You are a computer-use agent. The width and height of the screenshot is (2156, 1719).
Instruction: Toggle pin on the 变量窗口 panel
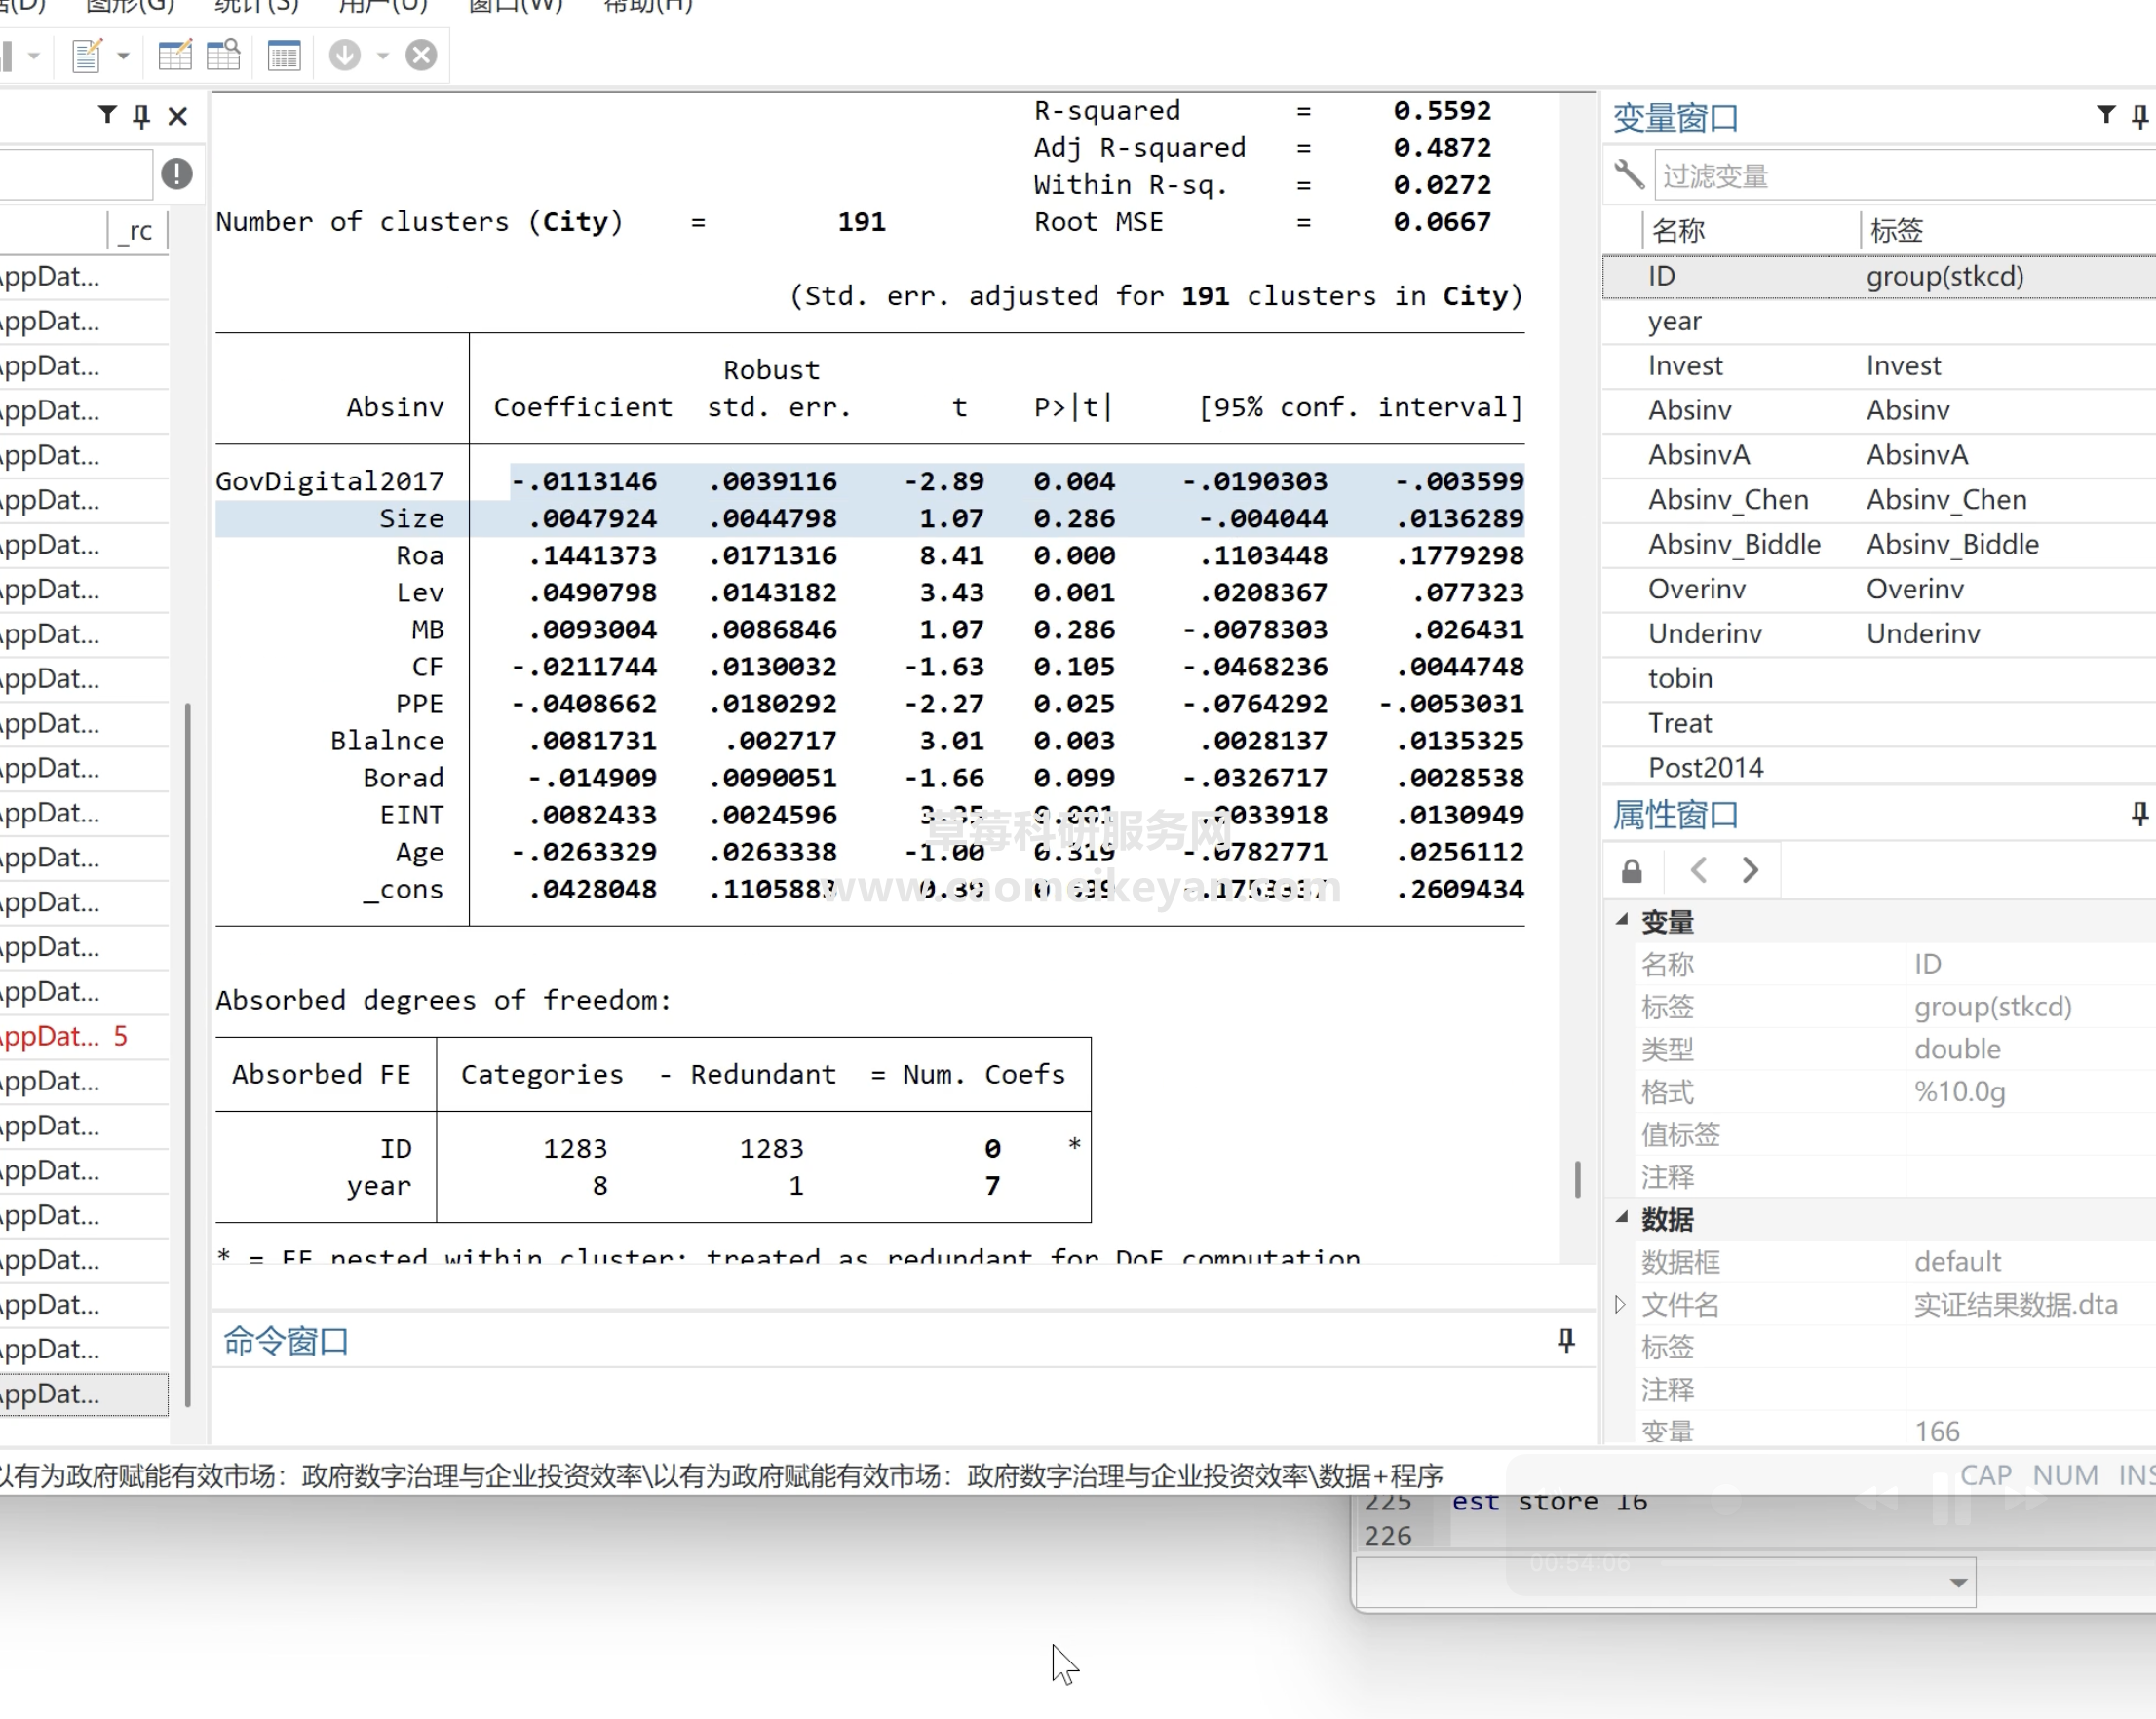coord(2139,117)
